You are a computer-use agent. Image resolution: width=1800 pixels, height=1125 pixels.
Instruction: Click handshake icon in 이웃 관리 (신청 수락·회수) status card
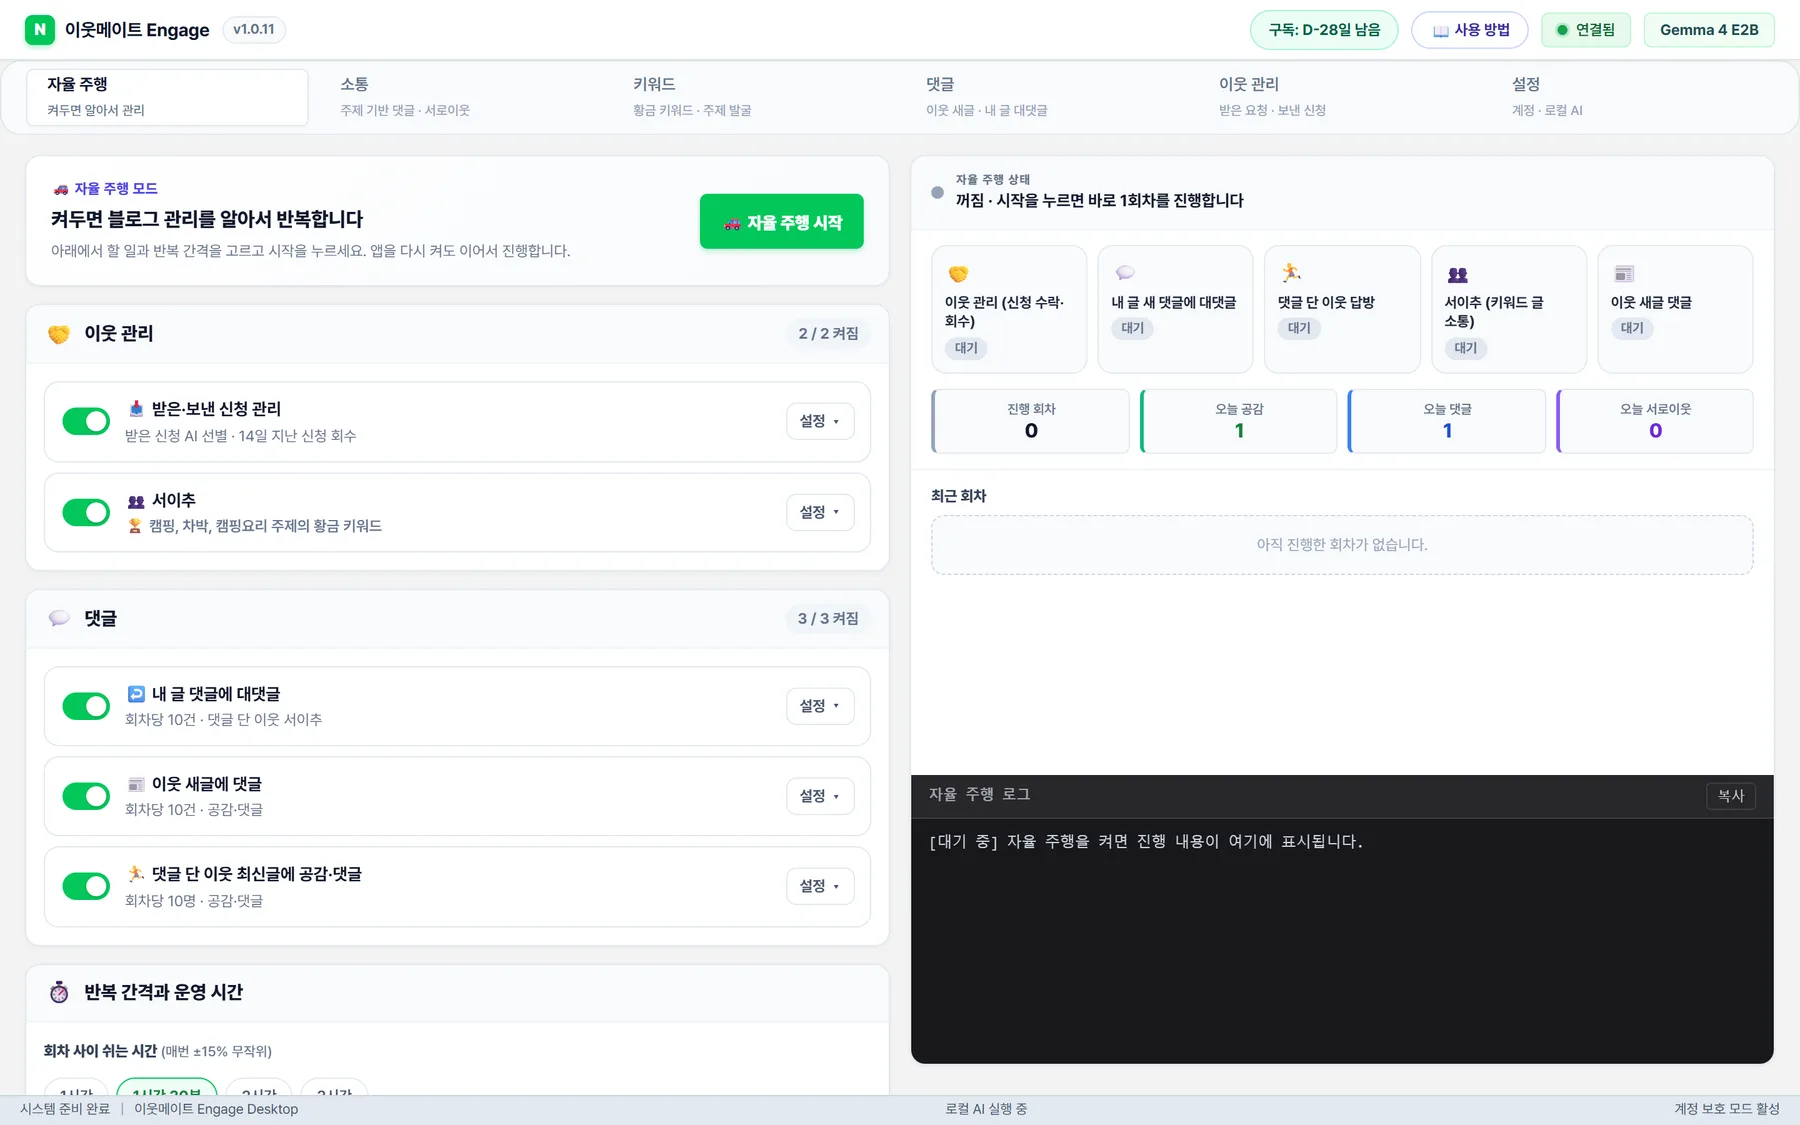tap(958, 274)
